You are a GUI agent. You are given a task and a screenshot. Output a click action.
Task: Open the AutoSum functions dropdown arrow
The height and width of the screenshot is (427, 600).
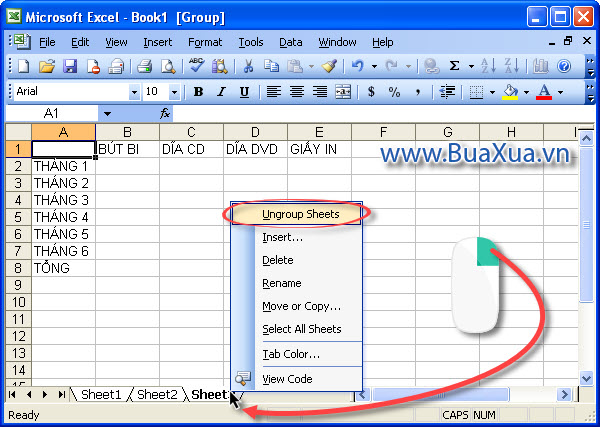click(x=471, y=67)
